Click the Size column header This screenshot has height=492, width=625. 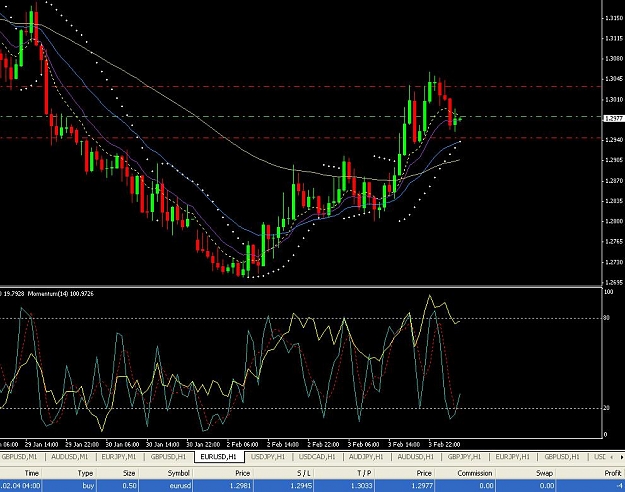(x=117, y=473)
